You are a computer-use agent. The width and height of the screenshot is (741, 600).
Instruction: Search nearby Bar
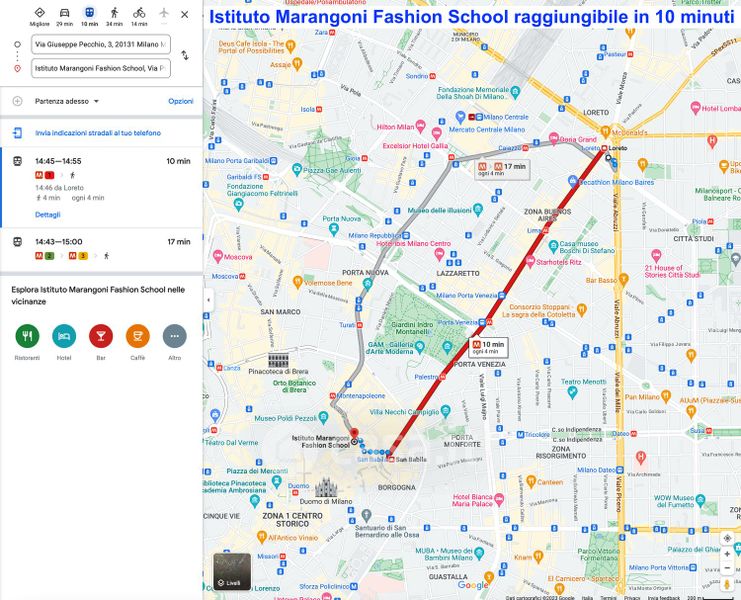pos(101,336)
